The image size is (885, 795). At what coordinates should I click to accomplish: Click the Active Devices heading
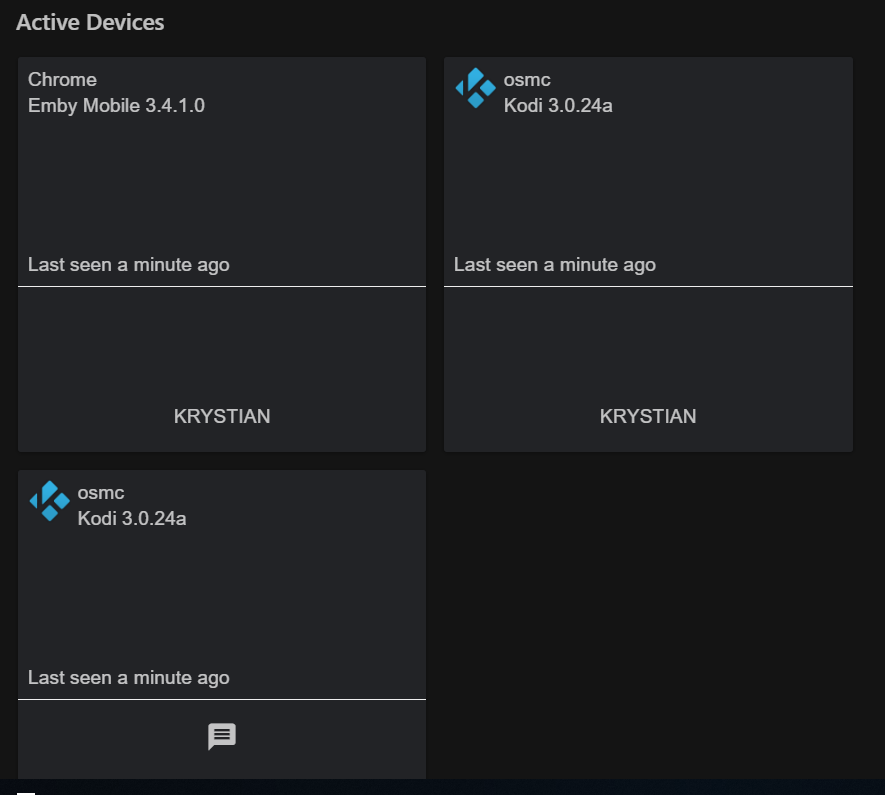(x=90, y=22)
